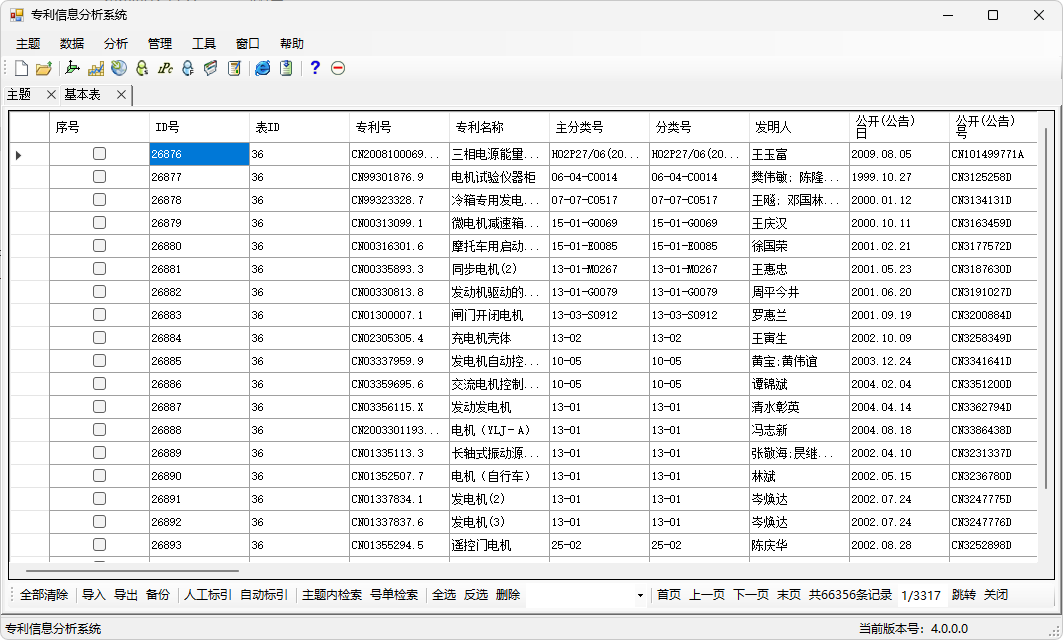Check the row 26886 checkbox
This screenshot has width=1063, height=640.
point(100,384)
